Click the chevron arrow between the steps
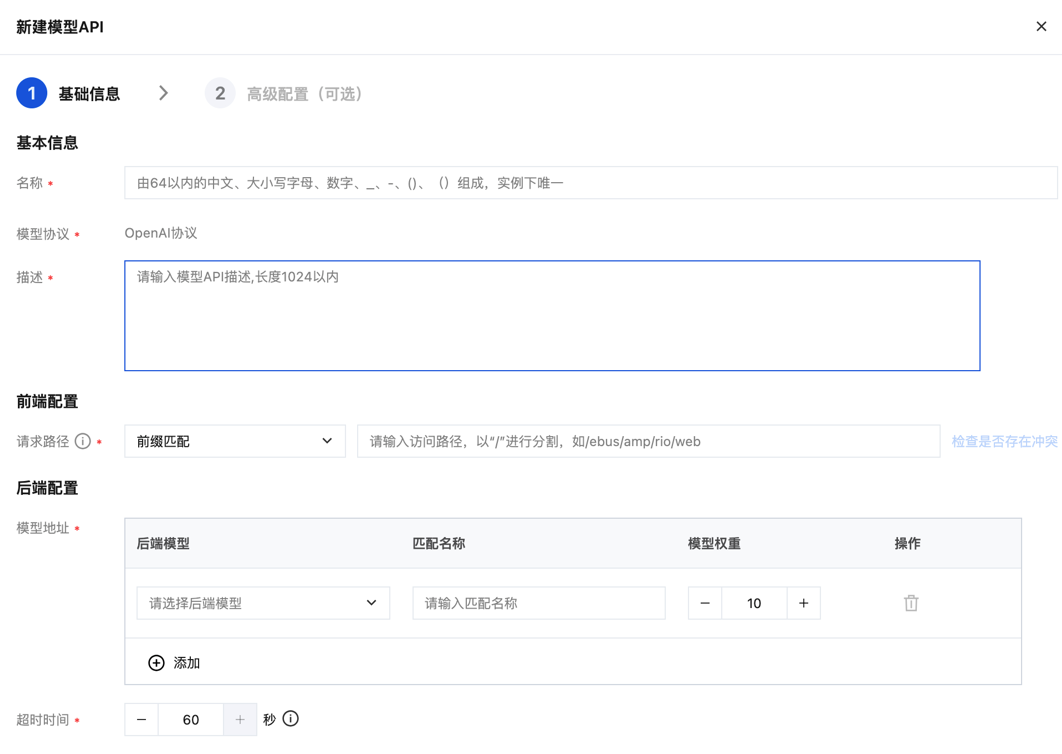 pos(163,93)
